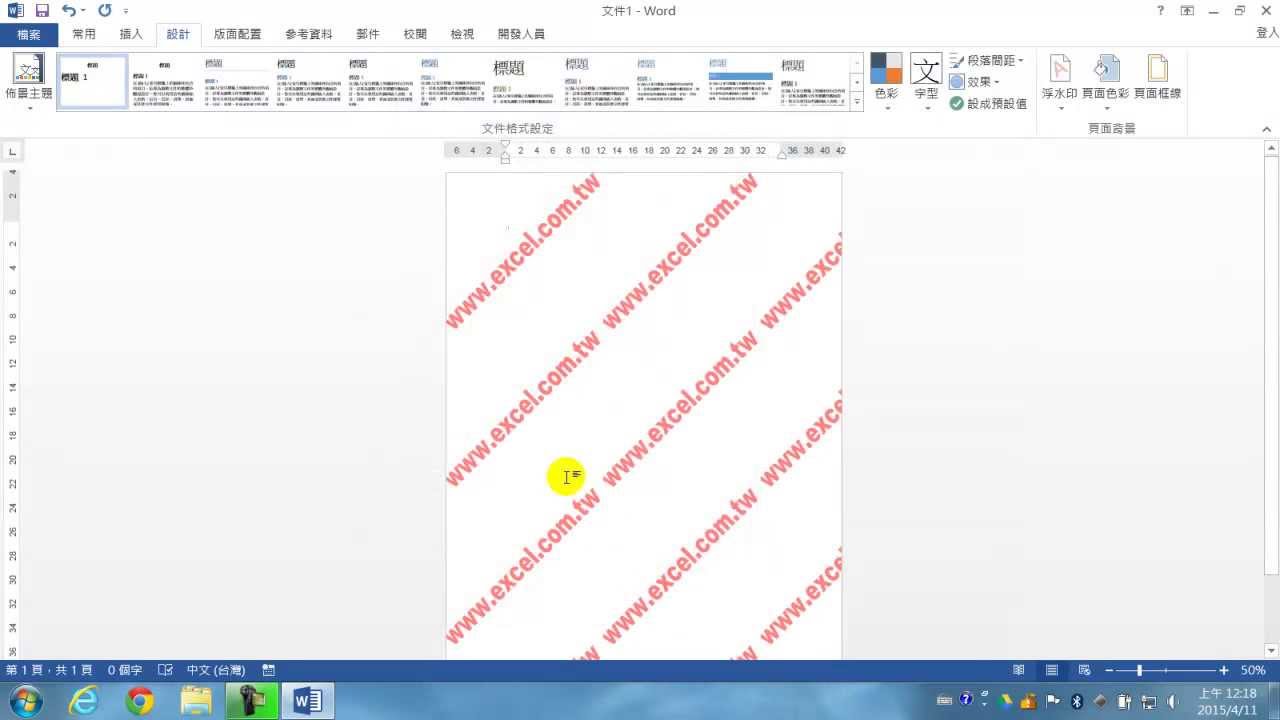Open the Undo history dropdown arrow

tap(82, 11)
